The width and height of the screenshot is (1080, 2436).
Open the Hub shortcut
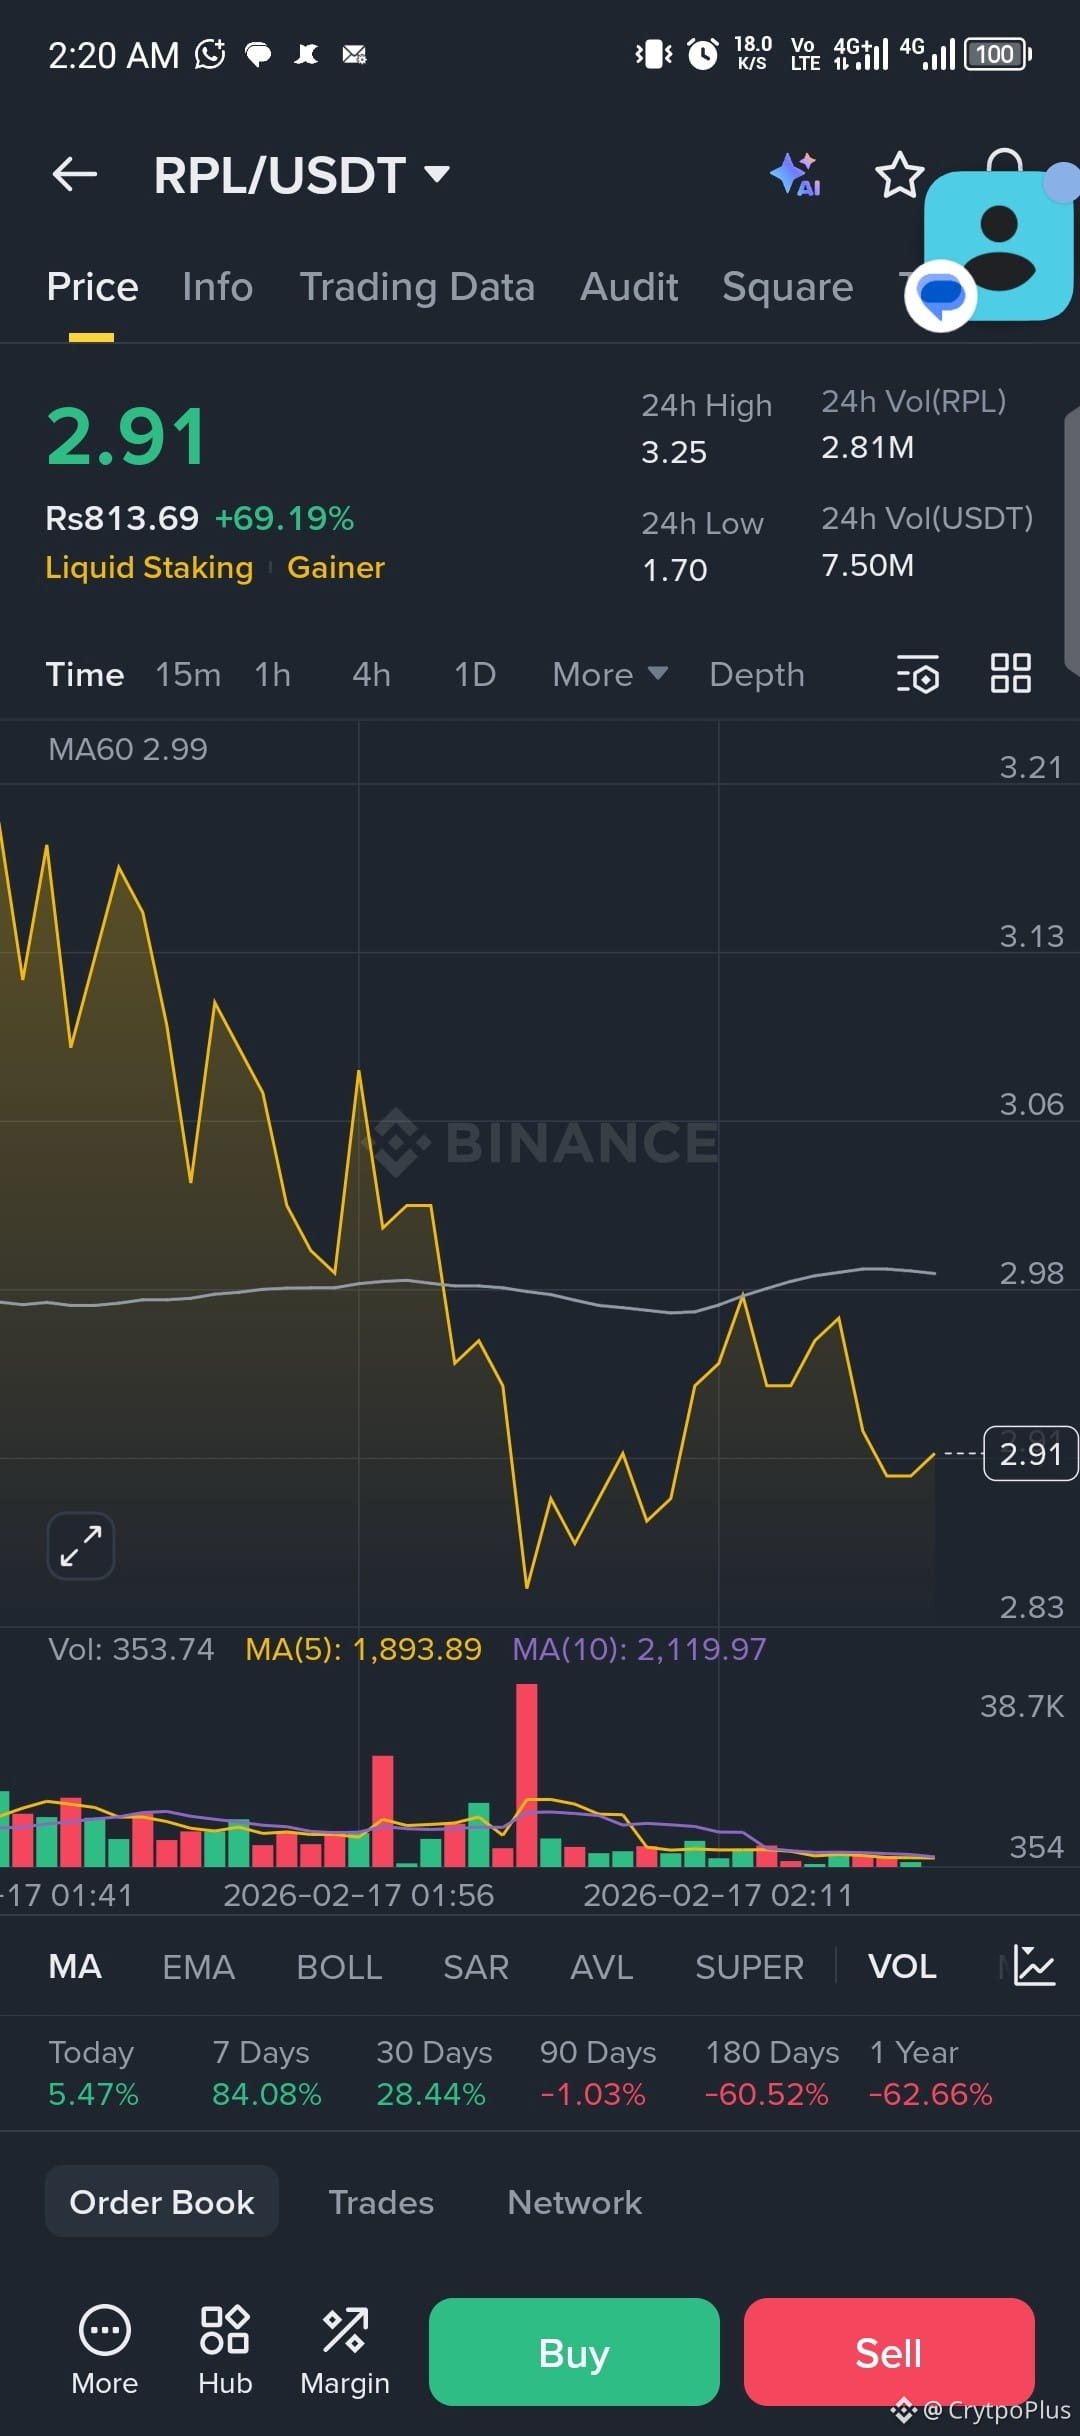[225, 2350]
